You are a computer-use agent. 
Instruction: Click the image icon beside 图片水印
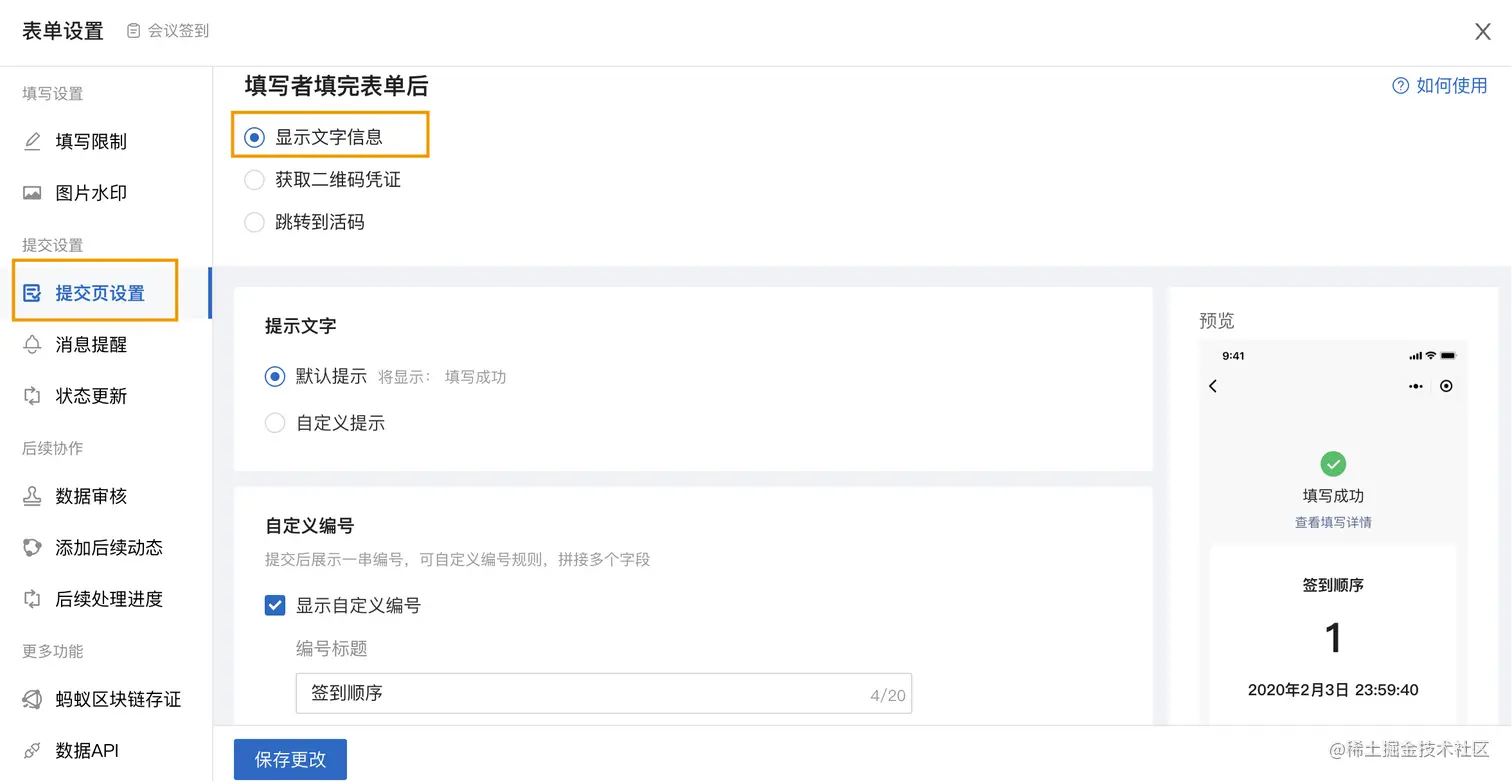click(33, 193)
